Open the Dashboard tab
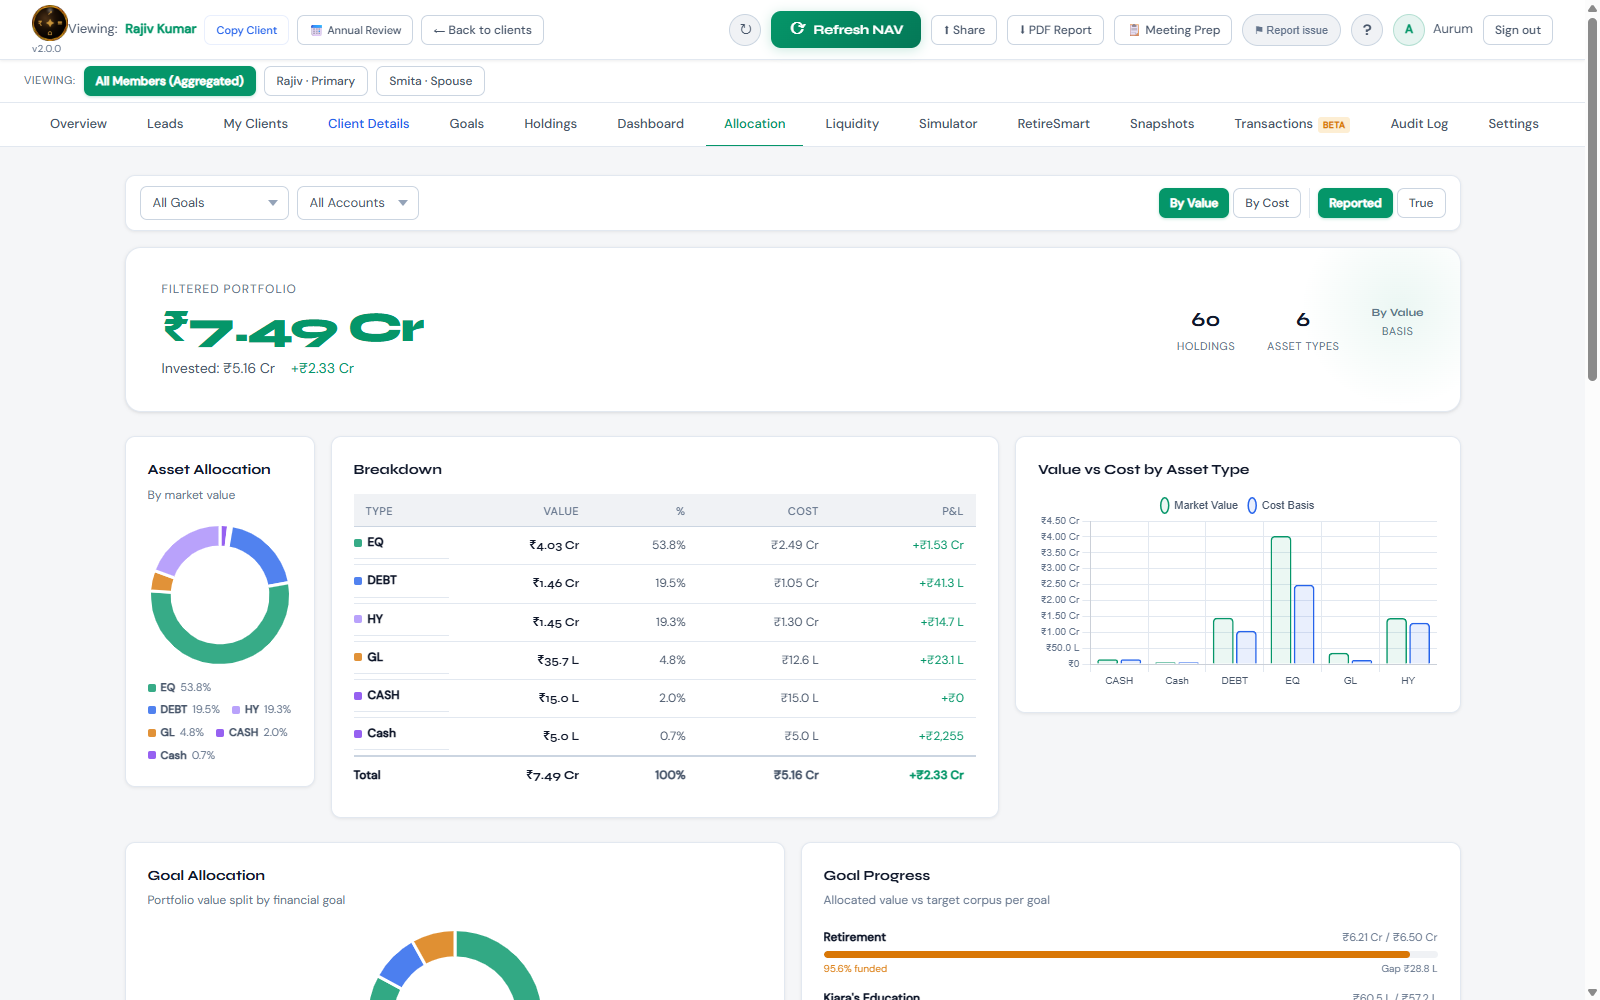The image size is (1600, 1000). pos(651,124)
